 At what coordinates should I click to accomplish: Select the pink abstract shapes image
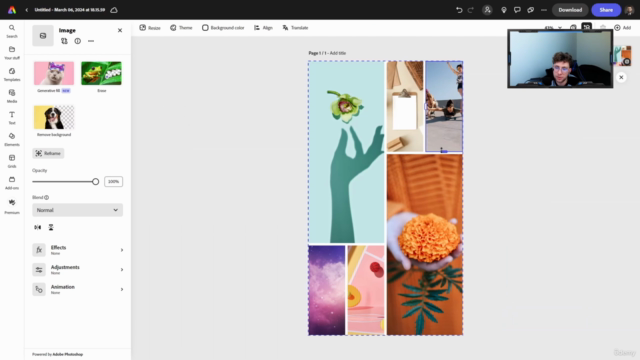click(366, 290)
